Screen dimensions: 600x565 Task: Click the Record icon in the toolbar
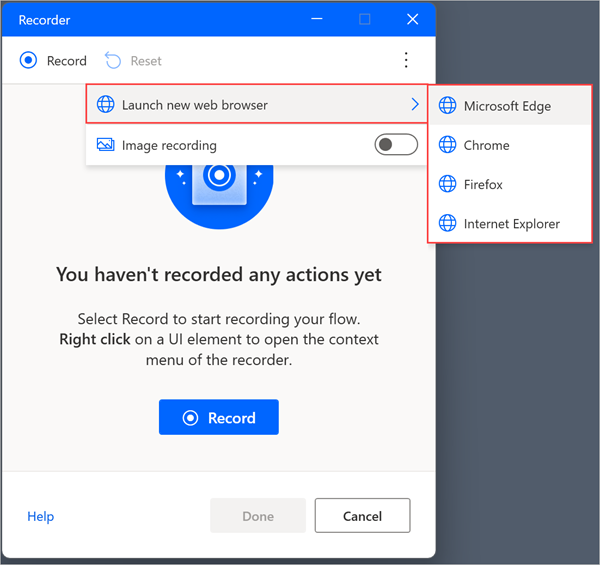click(x=28, y=60)
